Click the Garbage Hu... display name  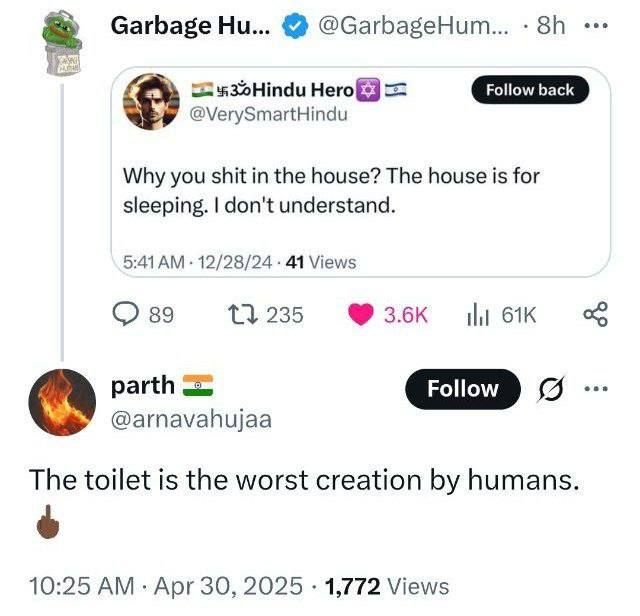188,26
